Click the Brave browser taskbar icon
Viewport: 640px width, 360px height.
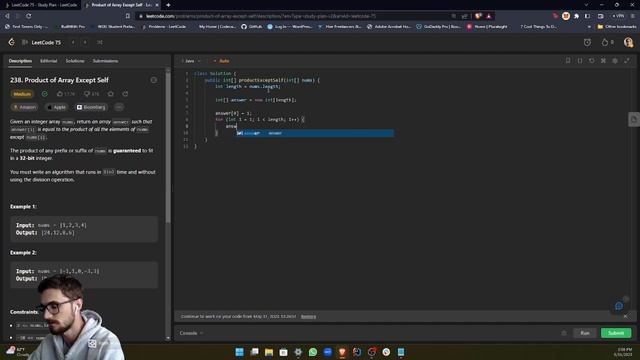coord(342,352)
